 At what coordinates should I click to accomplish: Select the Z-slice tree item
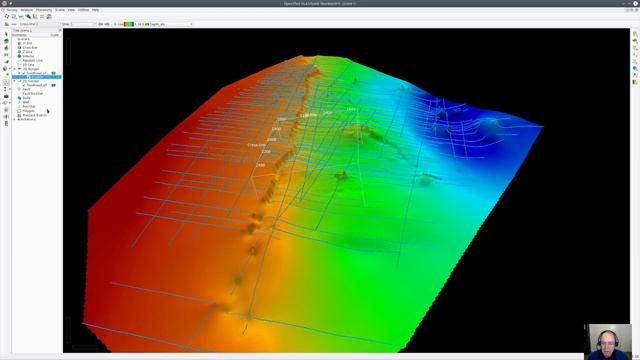pos(27,52)
